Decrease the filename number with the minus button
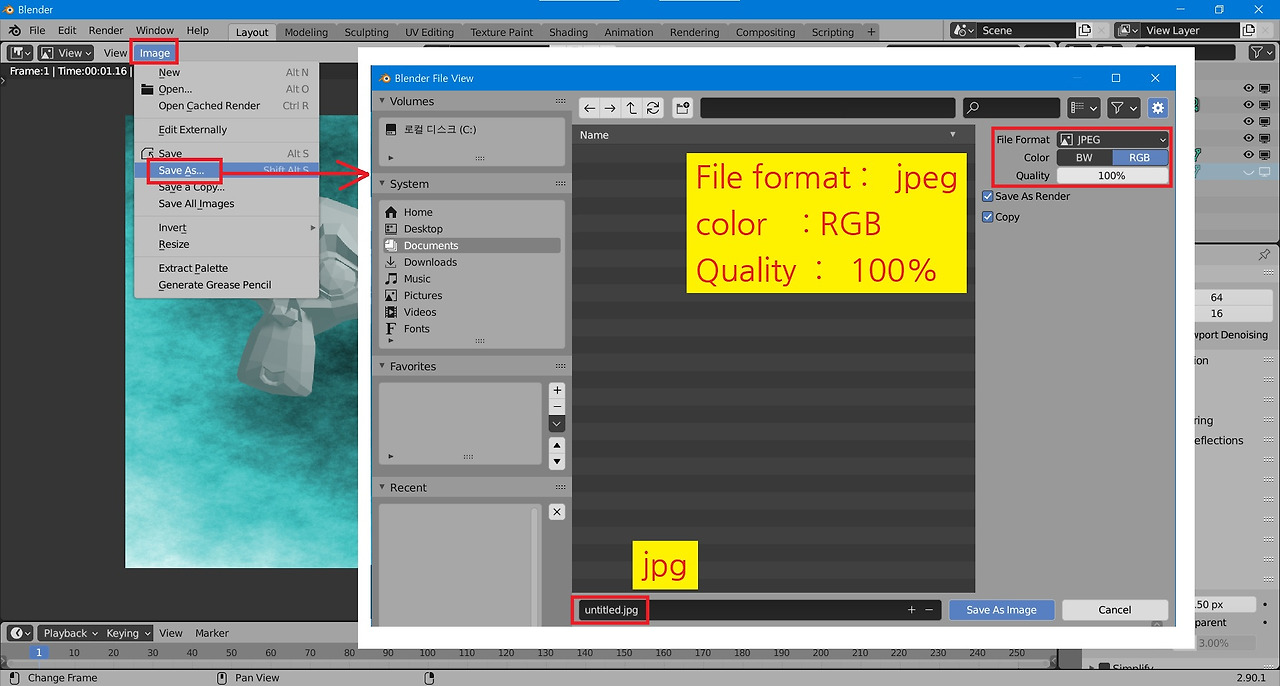The height and width of the screenshot is (686, 1280). point(929,610)
